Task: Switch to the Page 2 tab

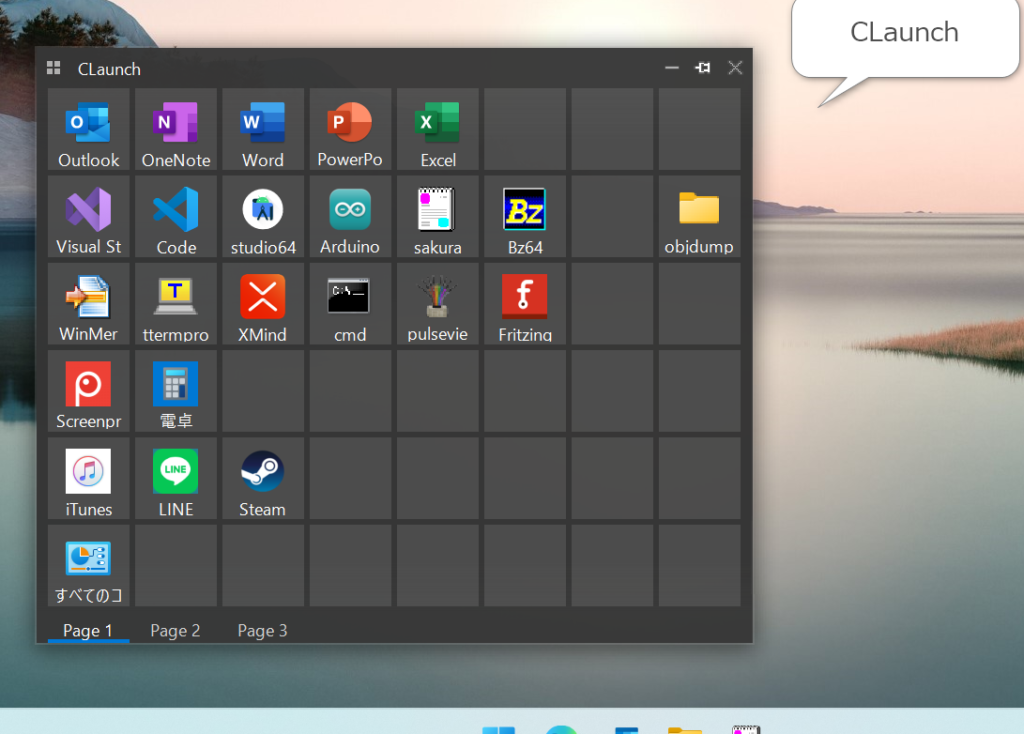Action: (x=175, y=630)
